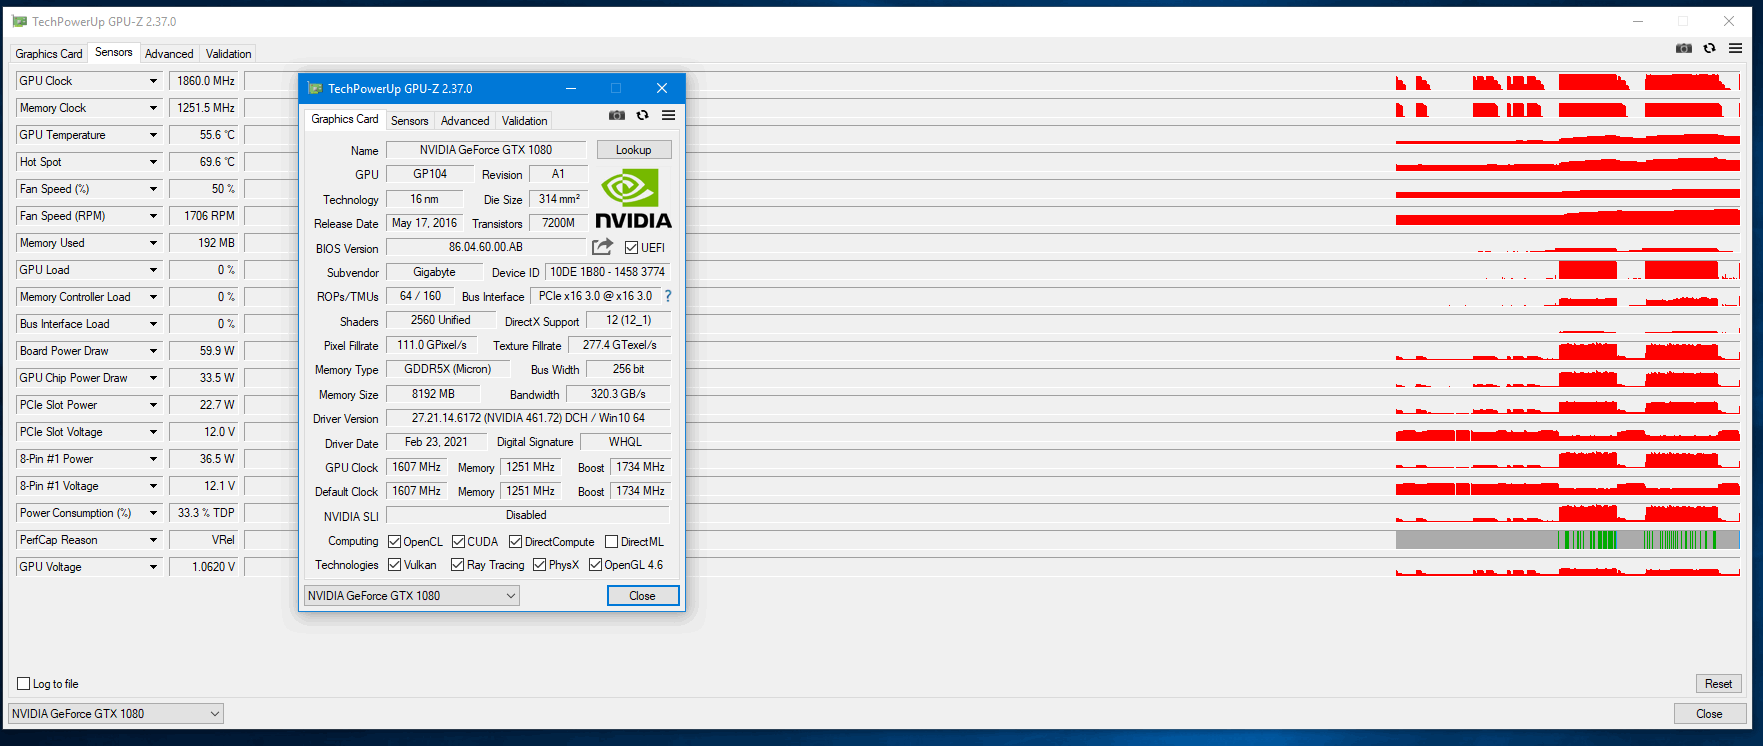This screenshot has width=1763, height=746.
Task: Select Graphics Card tab in front window
Action: pyautogui.click(x=345, y=119)
